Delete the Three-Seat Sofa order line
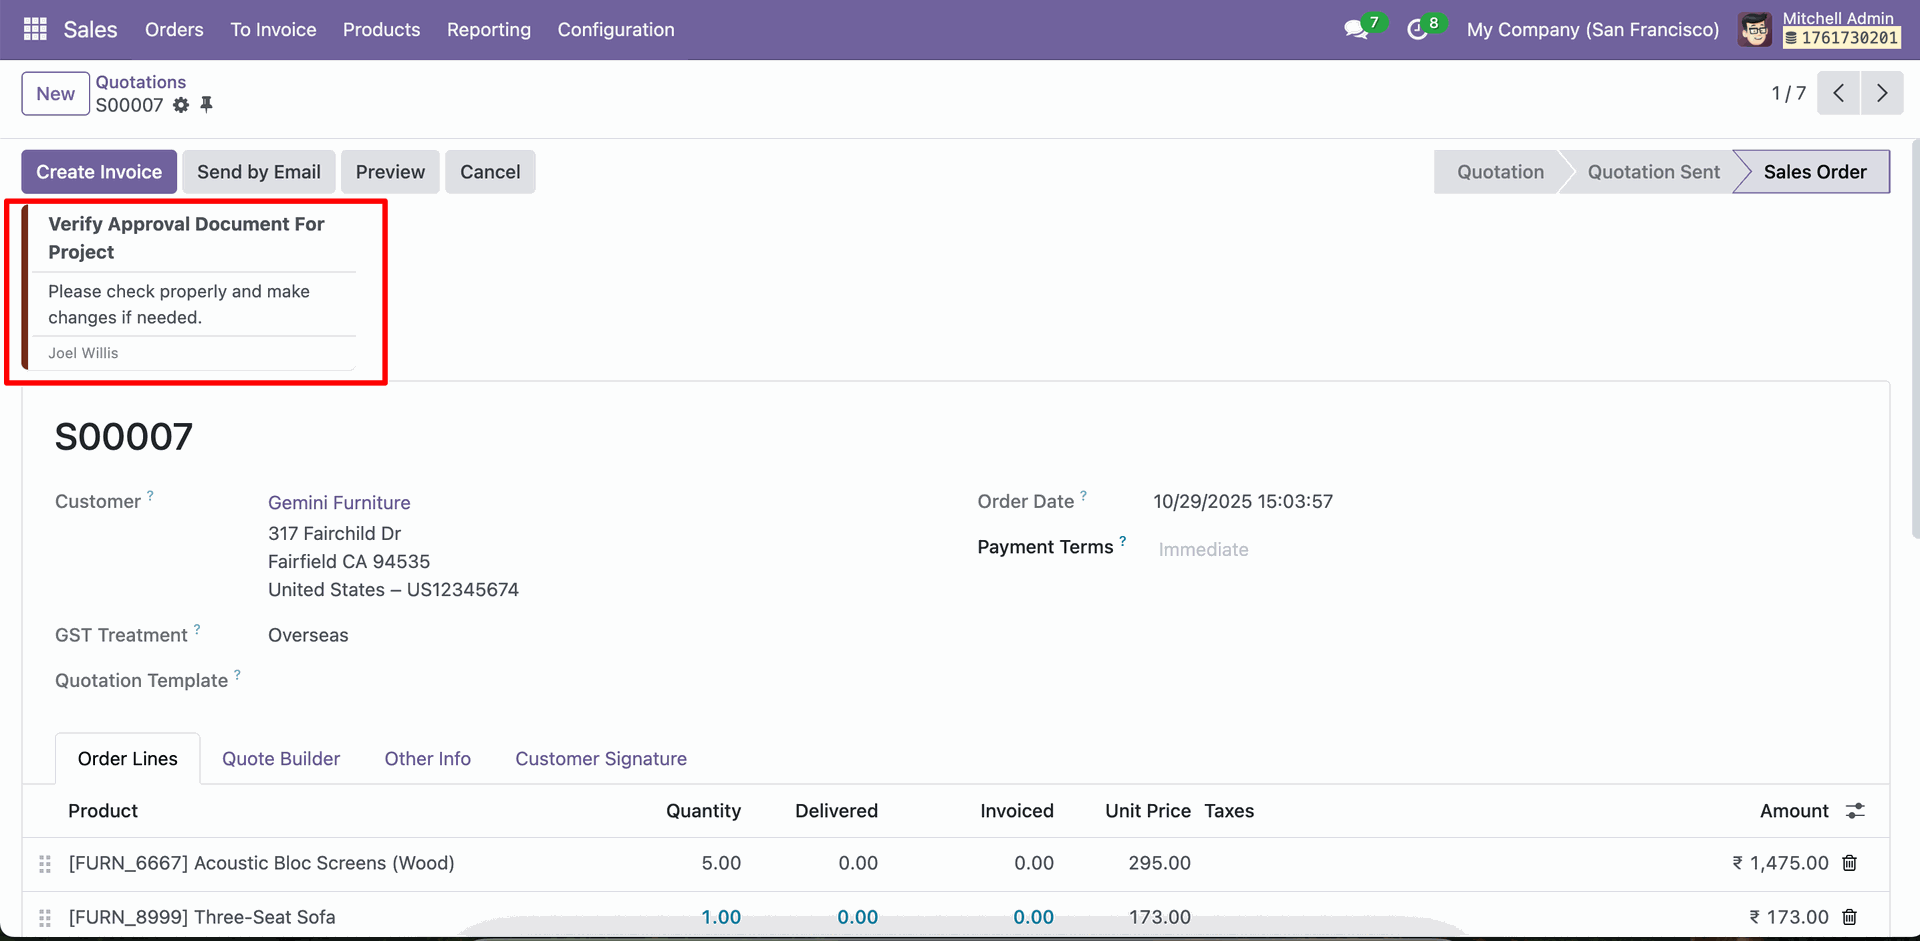Screen dimensions: 1920x941 click(x=1850, y=917)
